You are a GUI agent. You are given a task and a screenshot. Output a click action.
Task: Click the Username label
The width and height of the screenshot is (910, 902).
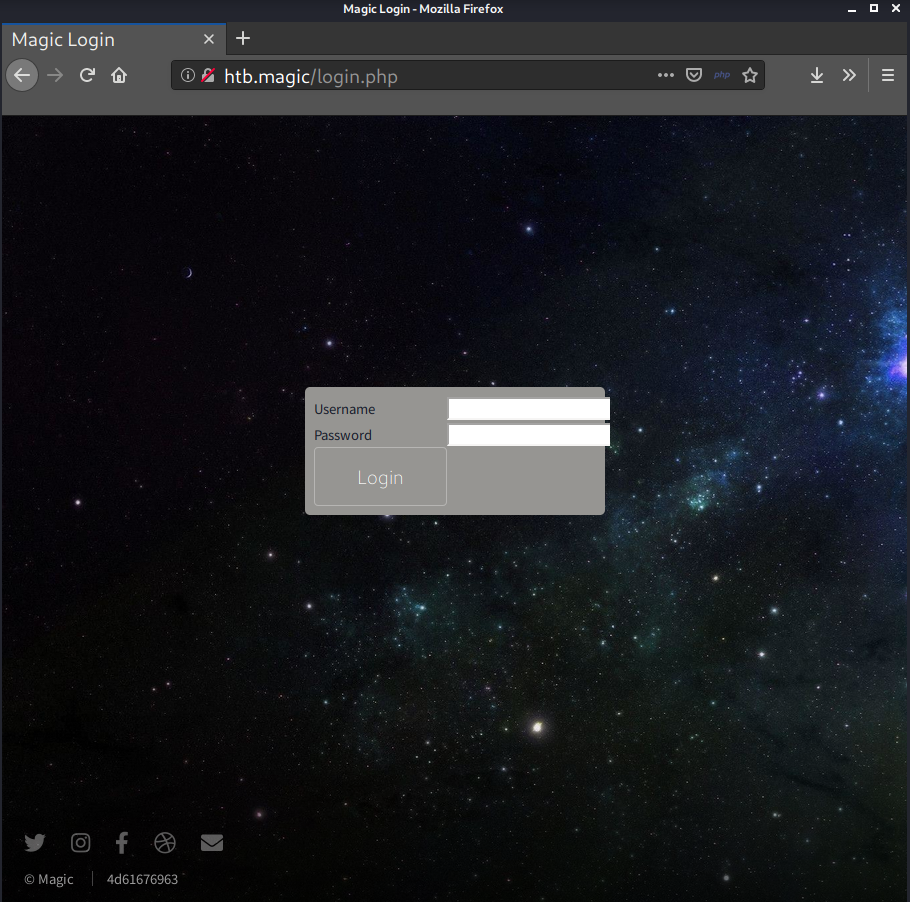(x=345, y=409)
